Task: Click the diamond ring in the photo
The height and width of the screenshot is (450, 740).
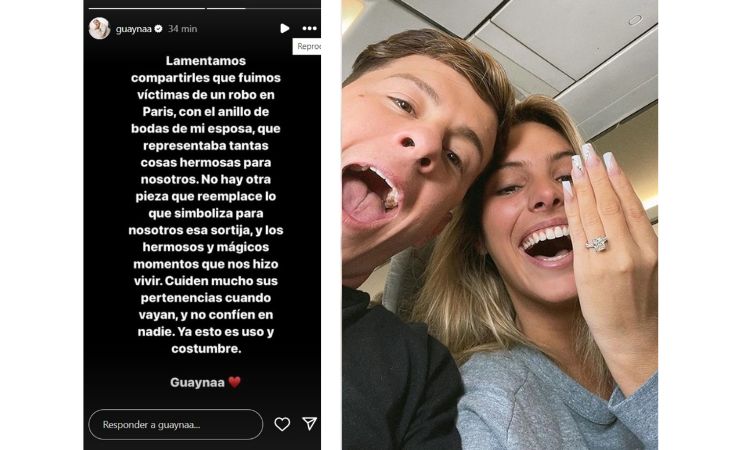Action: click(x=597, y=243)
